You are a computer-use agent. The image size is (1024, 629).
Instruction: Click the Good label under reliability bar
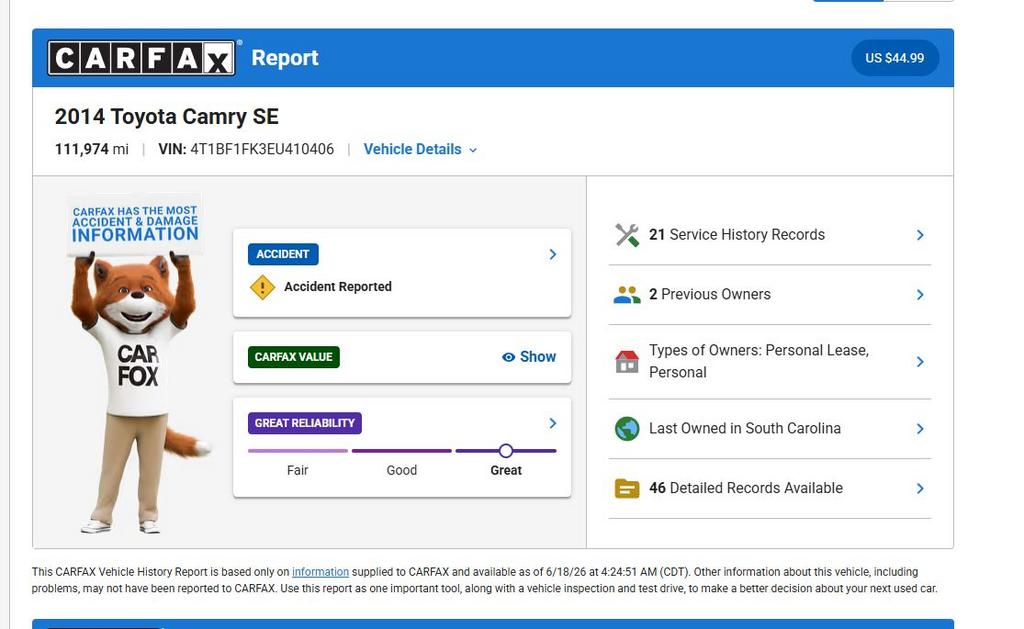[x=402, y=470]
